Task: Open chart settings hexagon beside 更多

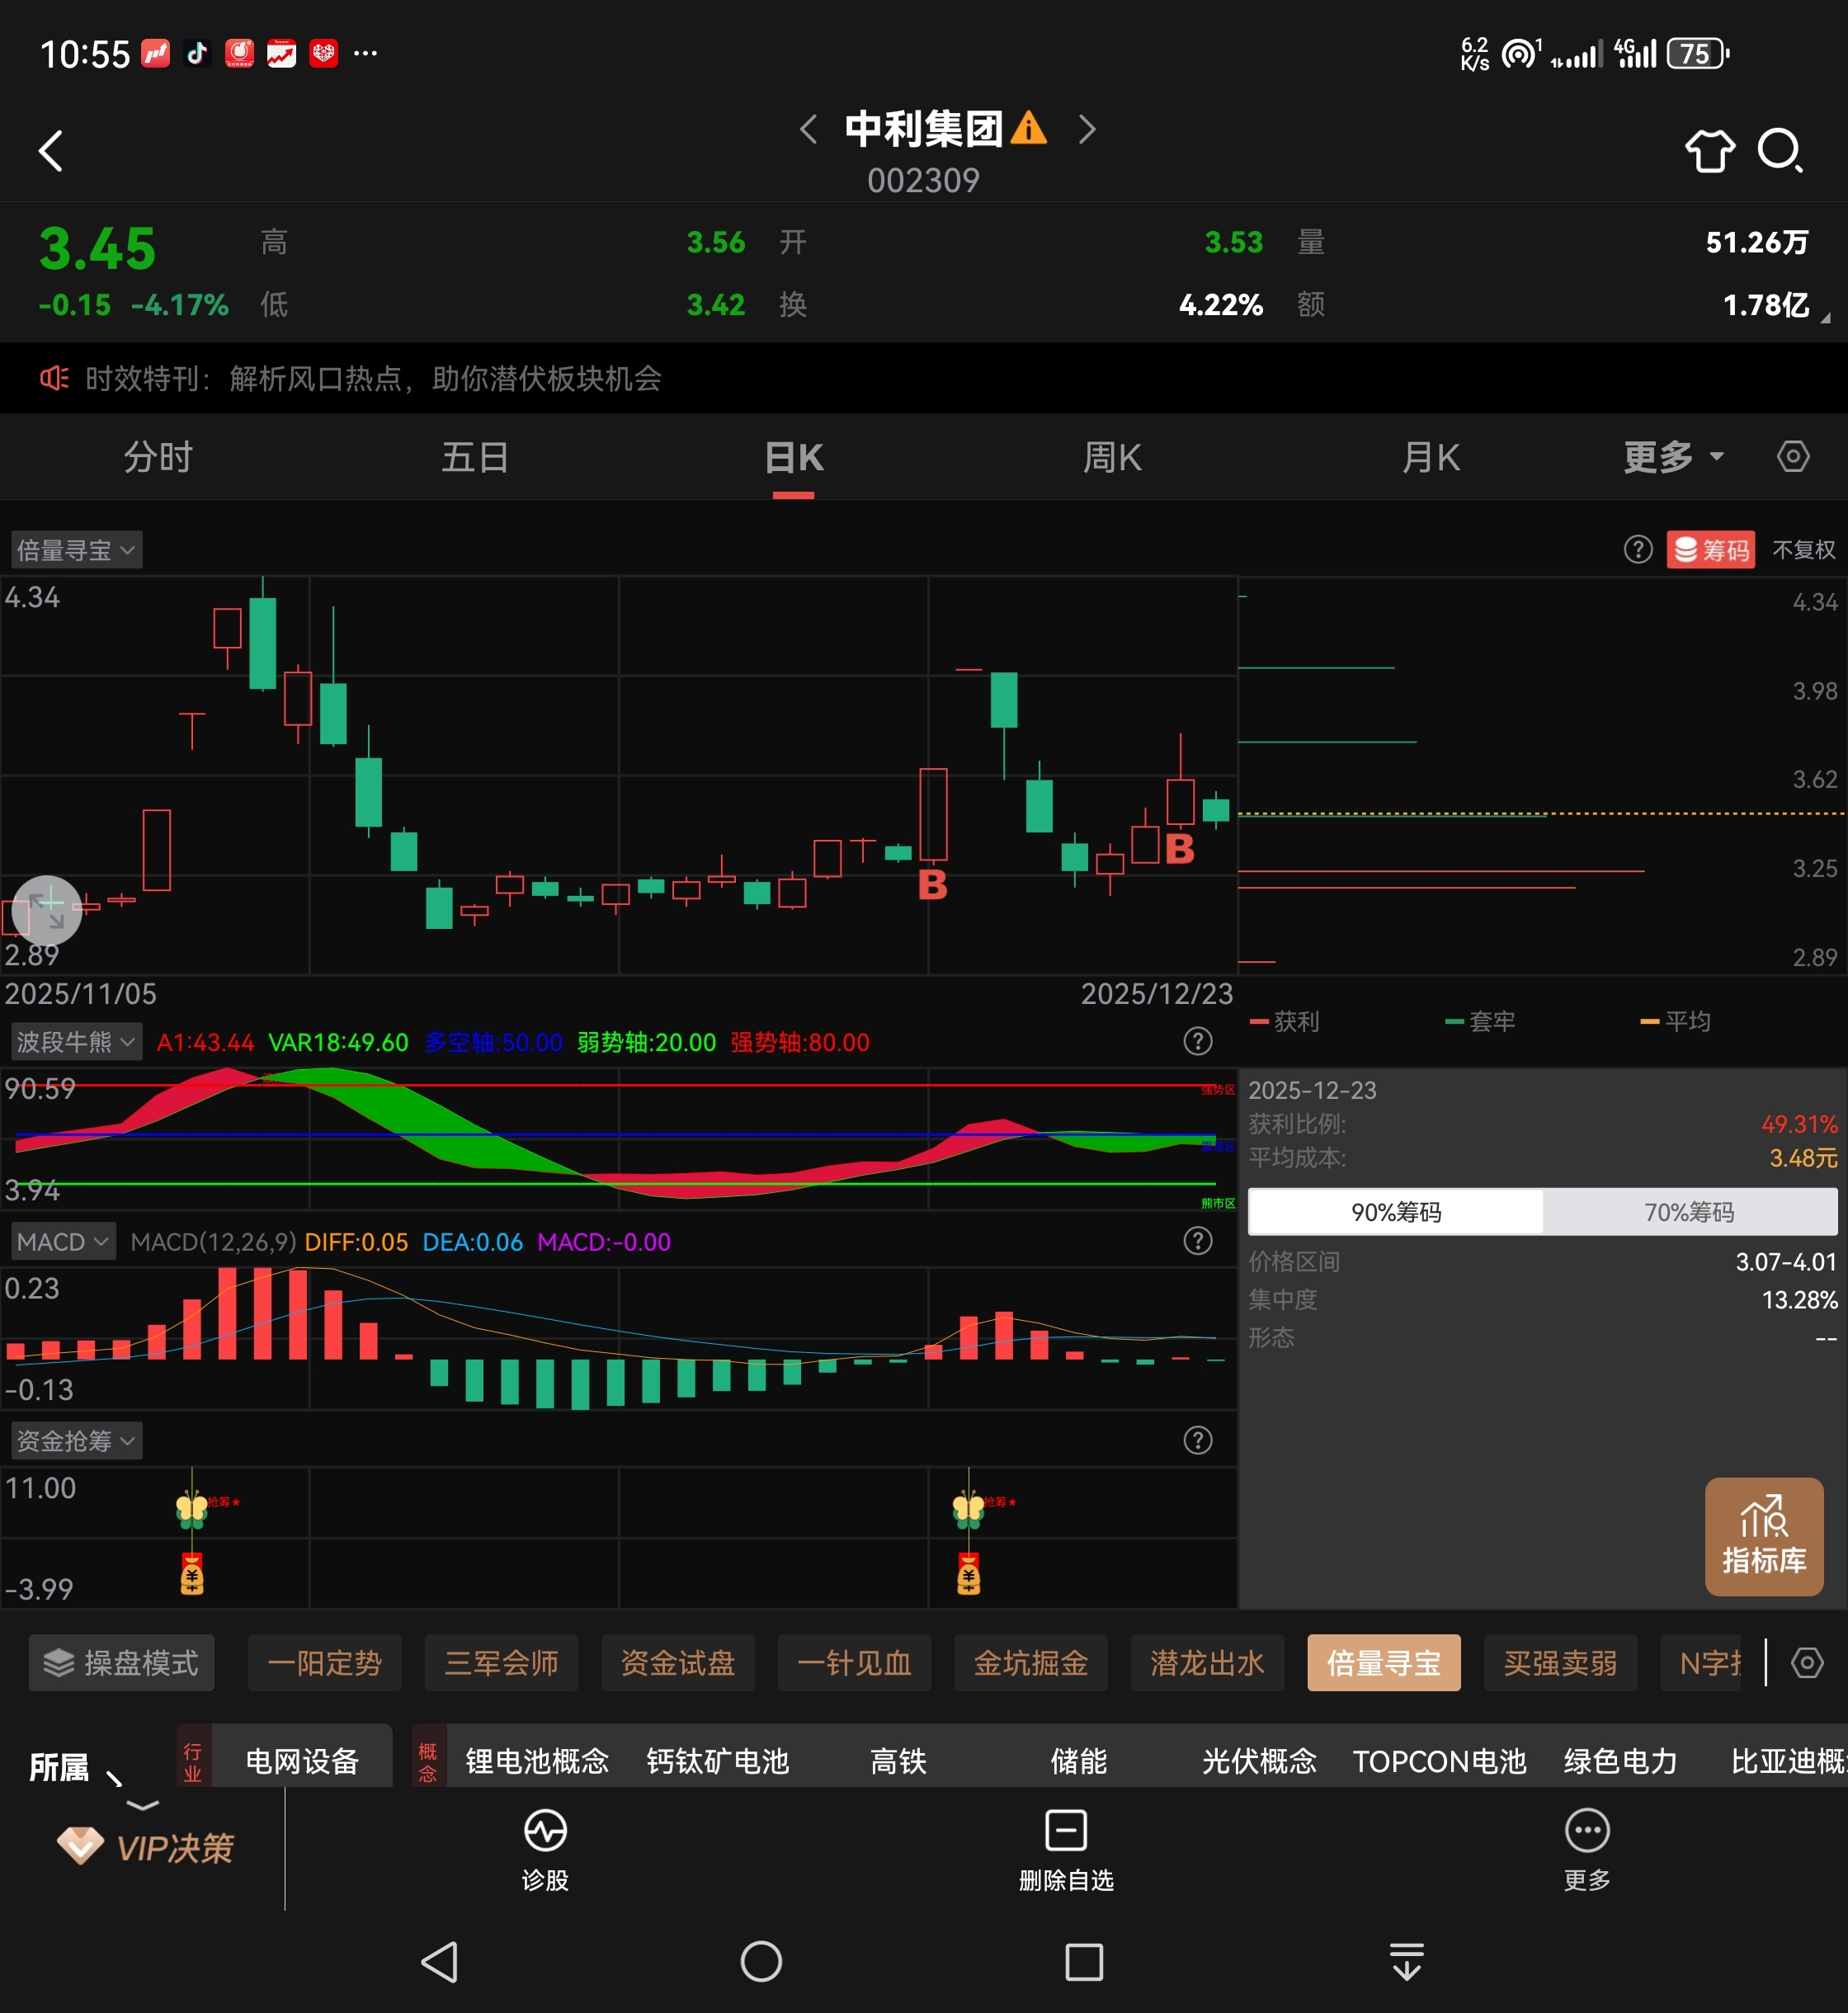Action: [1792, 457]
